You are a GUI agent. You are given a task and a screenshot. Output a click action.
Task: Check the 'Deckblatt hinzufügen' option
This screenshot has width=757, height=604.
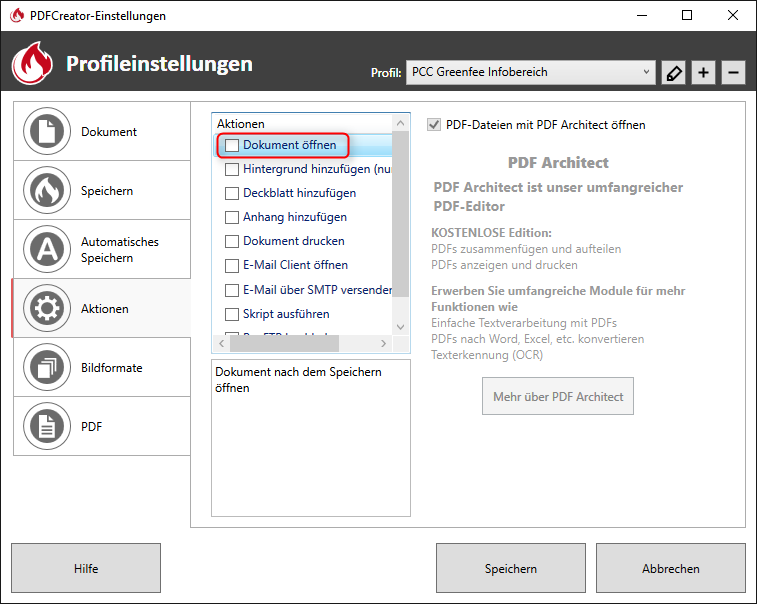[x=232, y=193]
